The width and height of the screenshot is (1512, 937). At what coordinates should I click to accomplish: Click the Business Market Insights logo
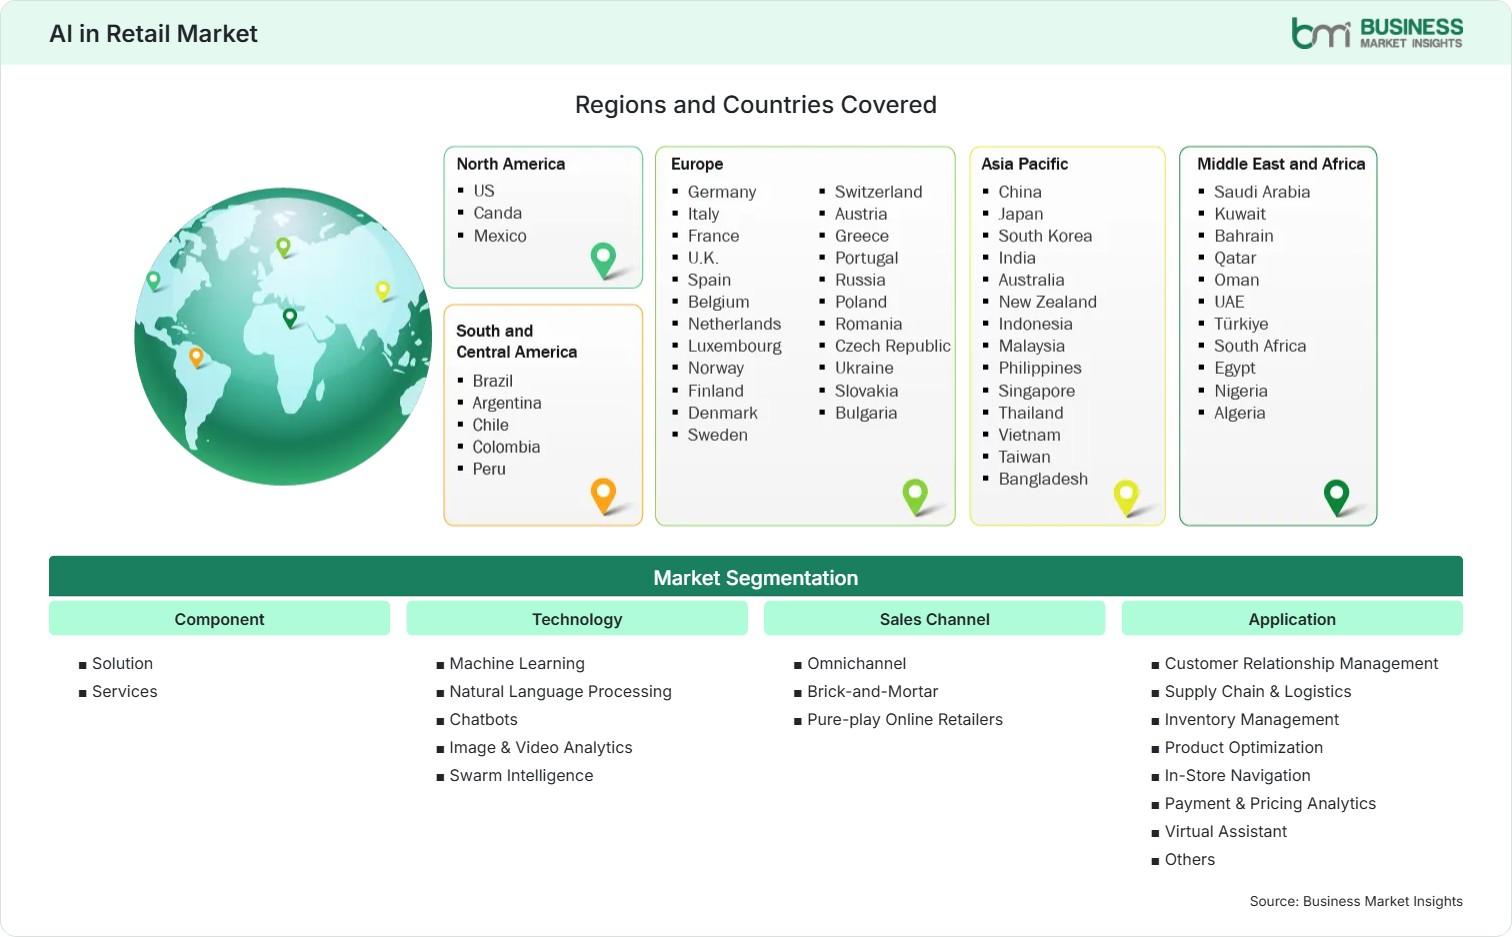(x=1377, y=33)
